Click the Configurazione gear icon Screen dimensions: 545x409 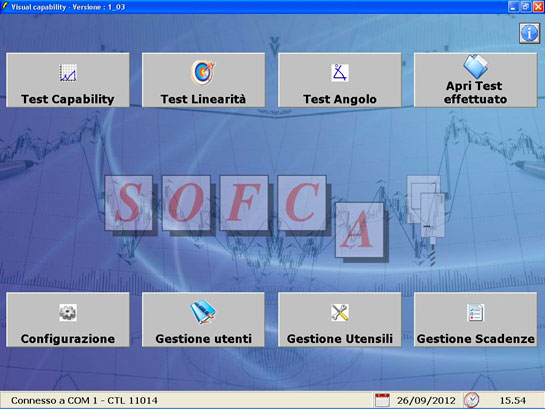68,312
